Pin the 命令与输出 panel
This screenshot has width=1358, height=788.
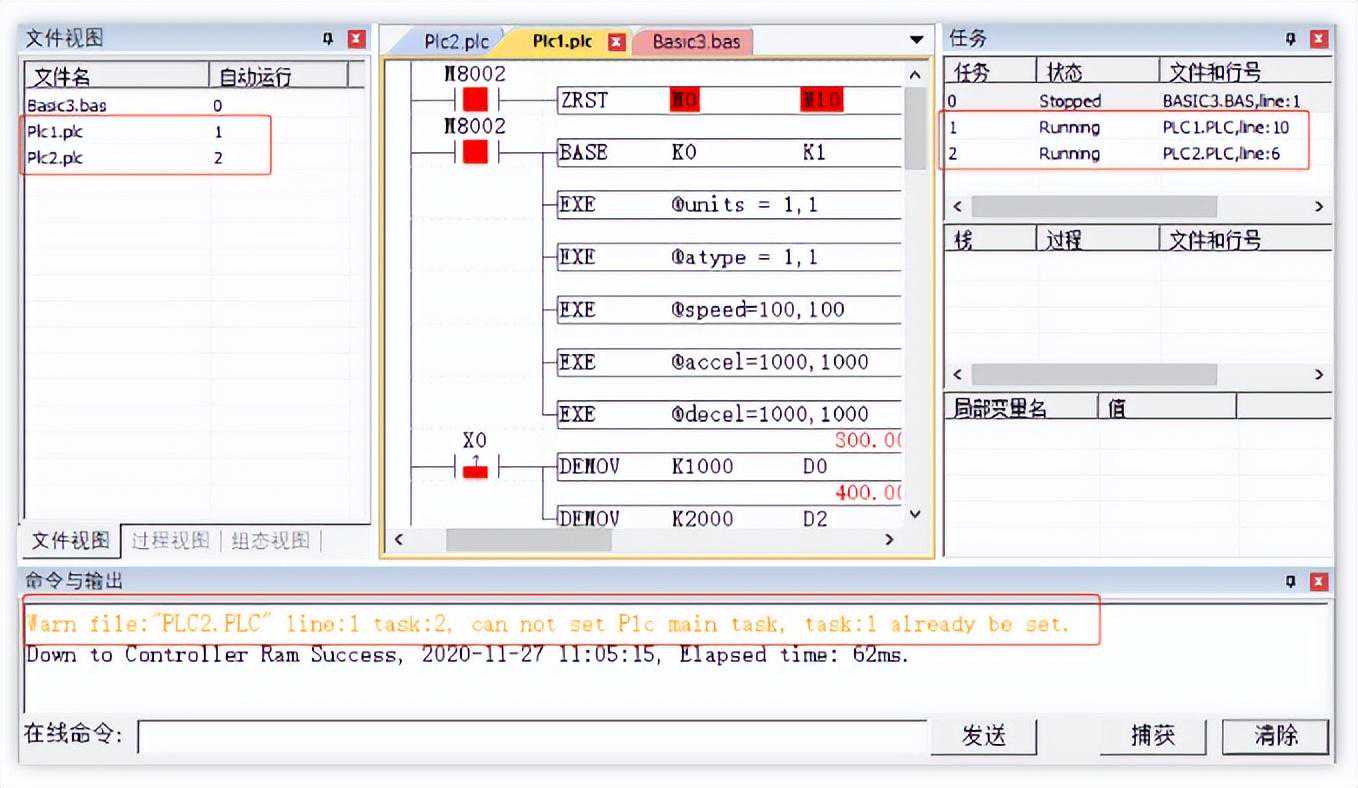1290,581
